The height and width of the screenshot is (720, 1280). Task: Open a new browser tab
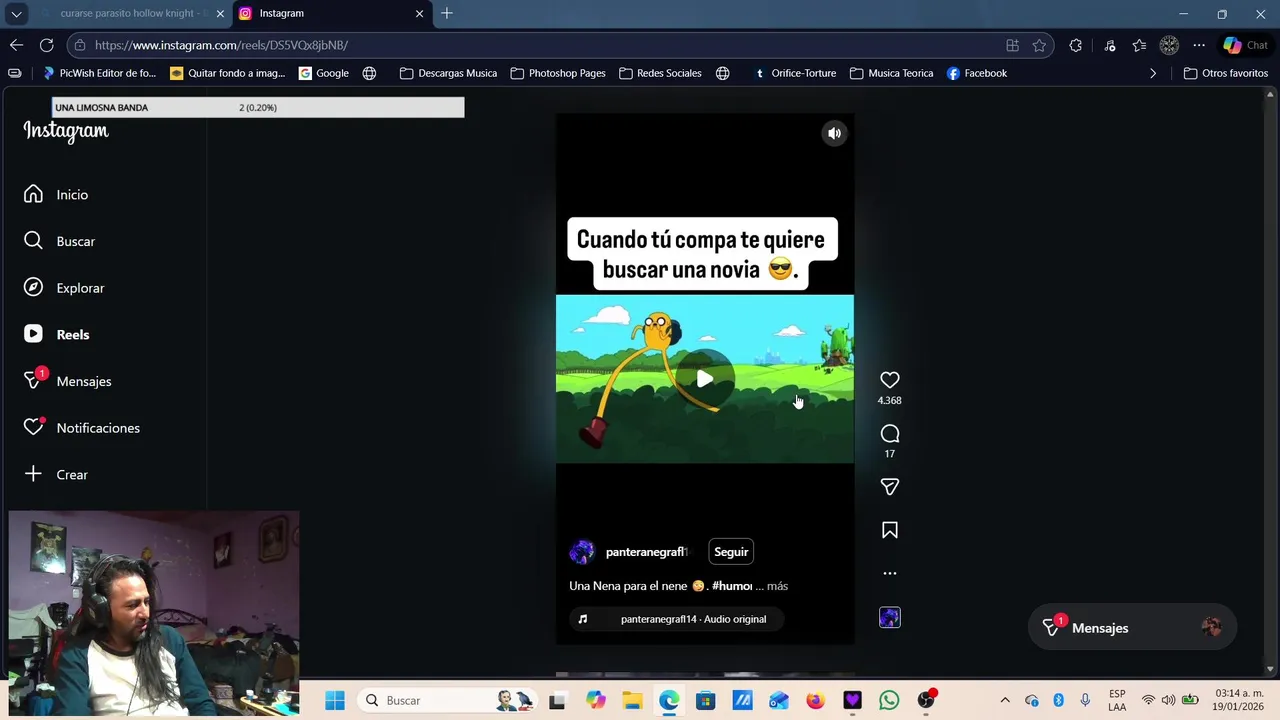pyautogui.click(x=447, y=13)
